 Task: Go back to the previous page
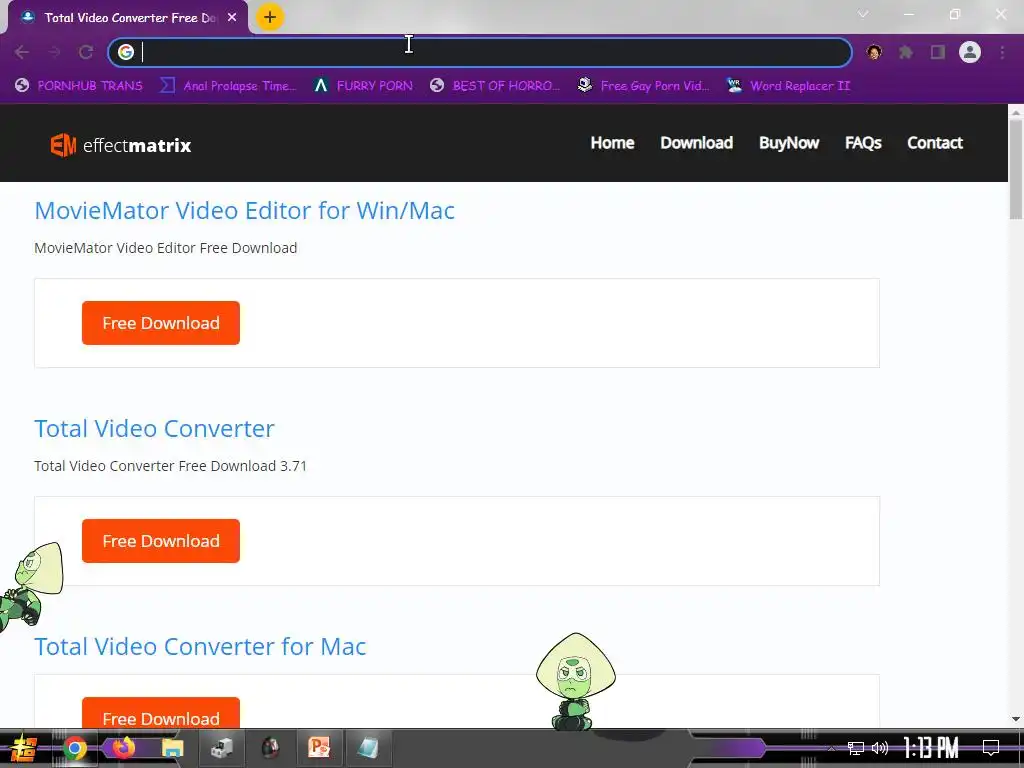pyautogui.click(x=22, y=52)
